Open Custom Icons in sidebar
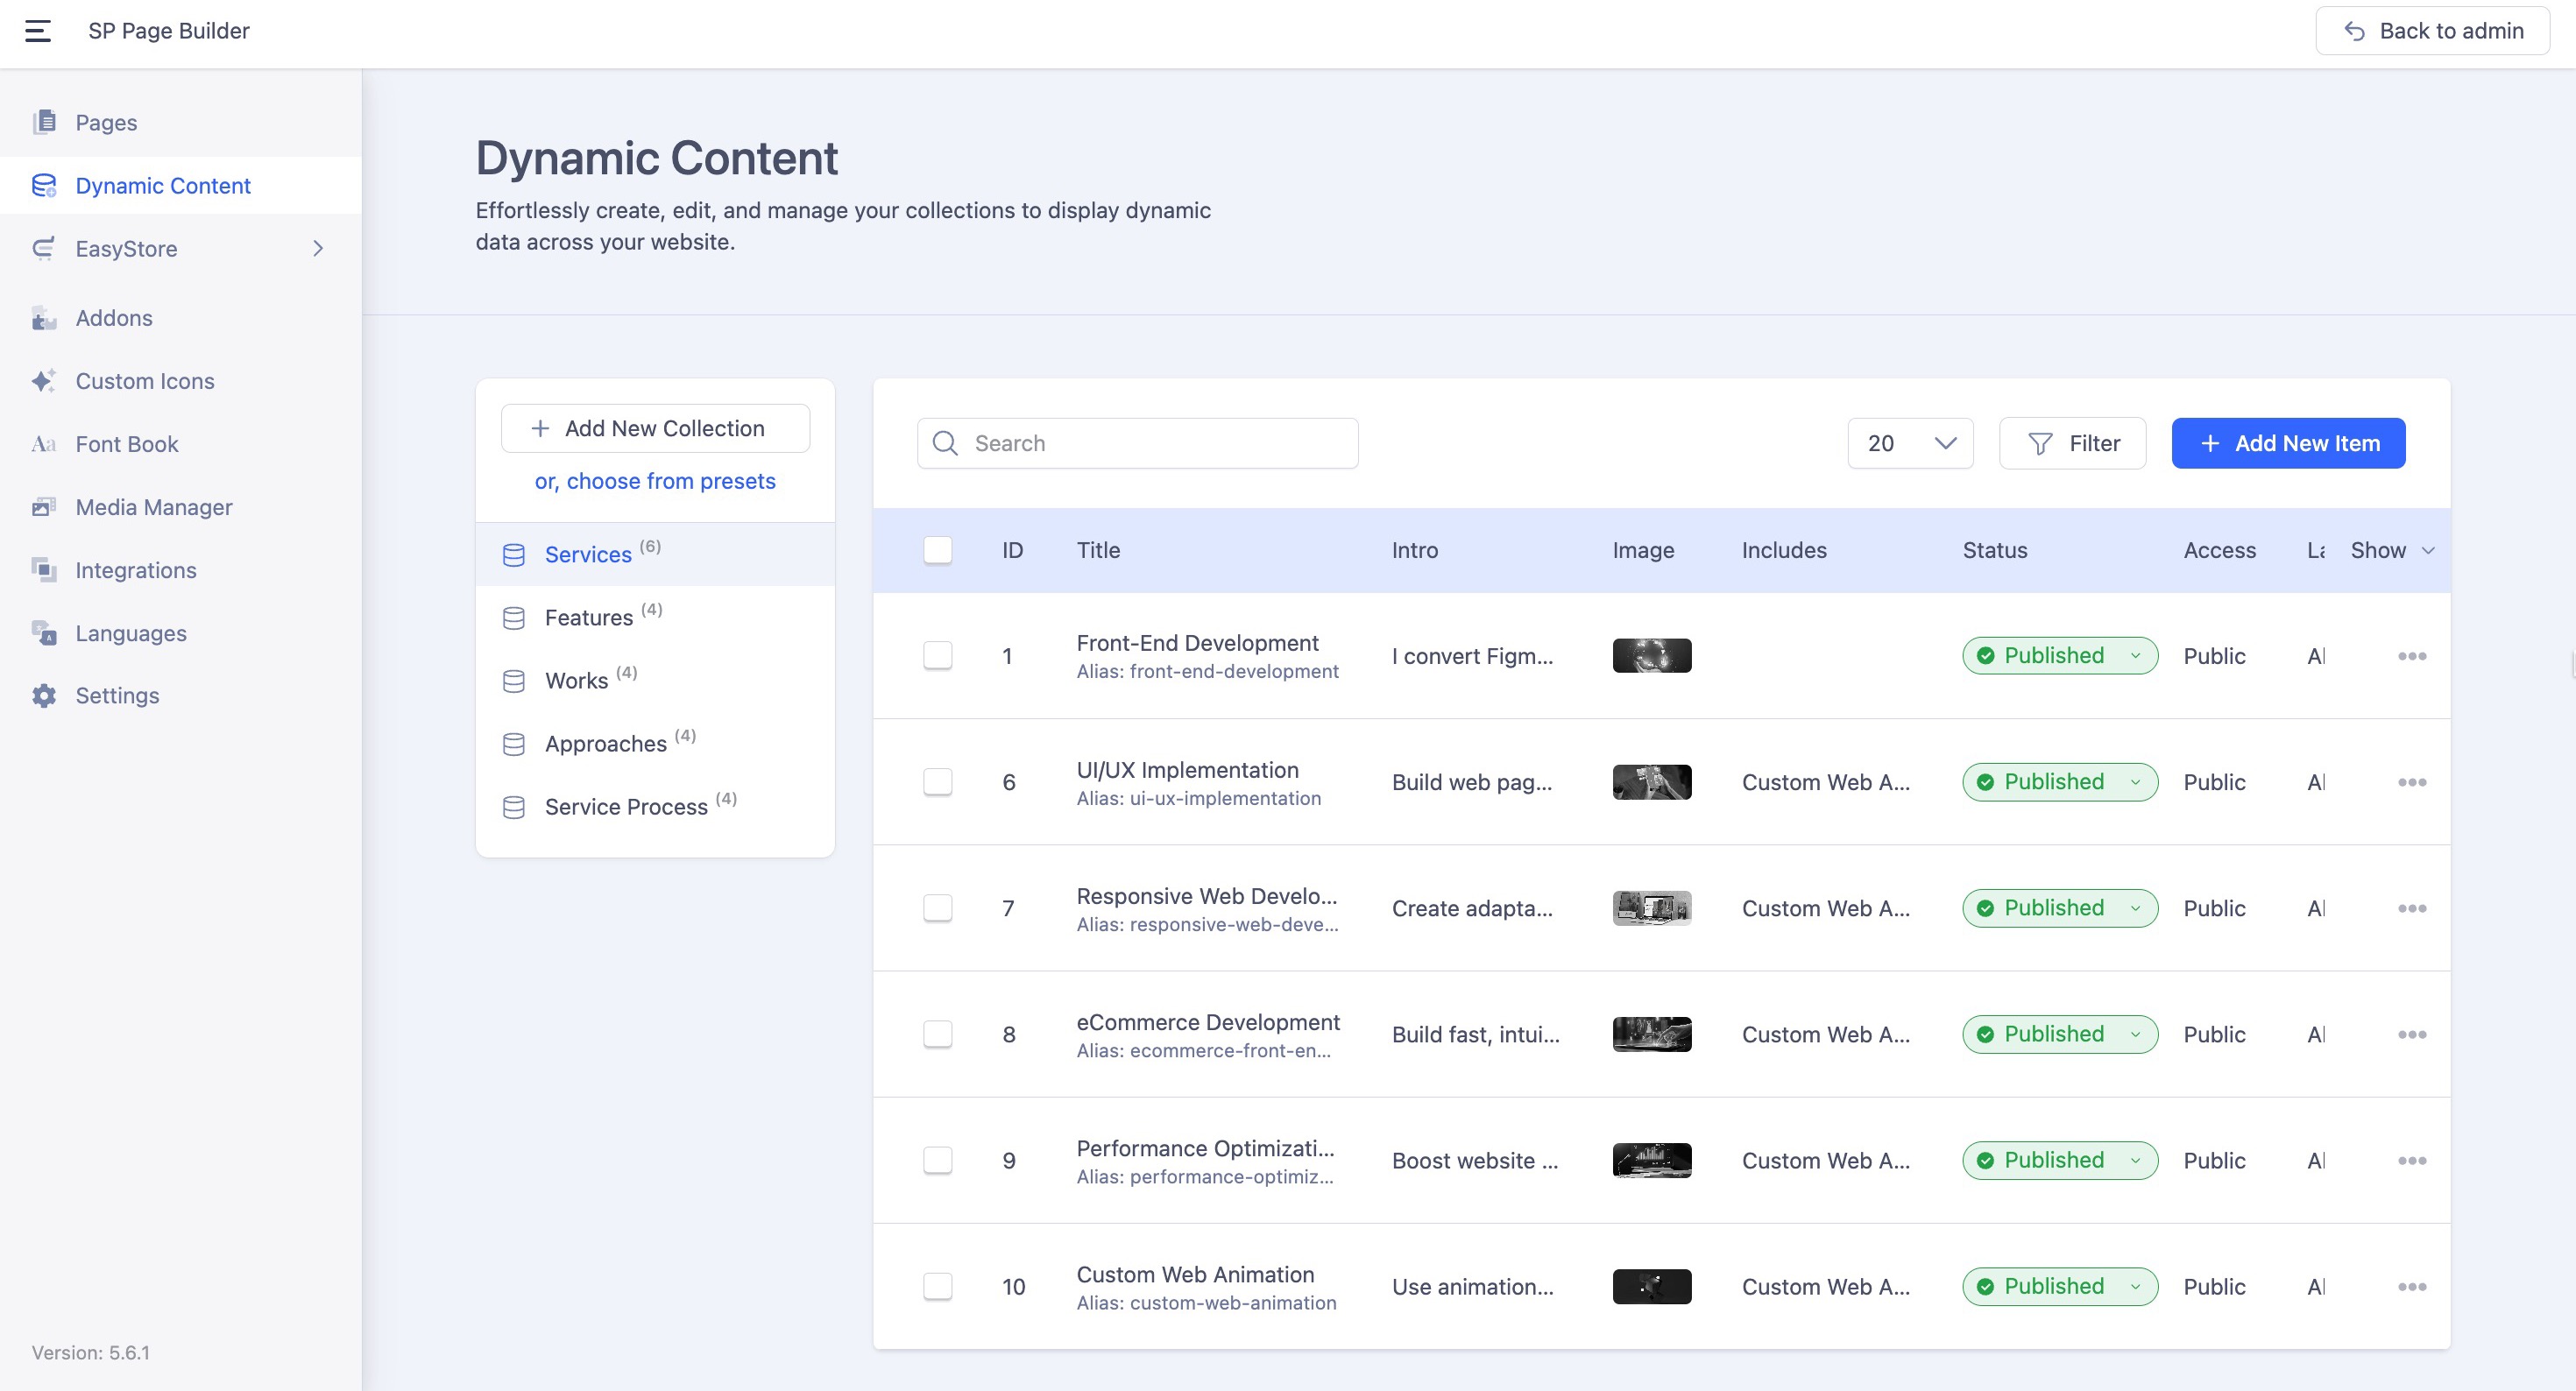The width and height of the screenshot is (2576, 1391). pos(145,381)
